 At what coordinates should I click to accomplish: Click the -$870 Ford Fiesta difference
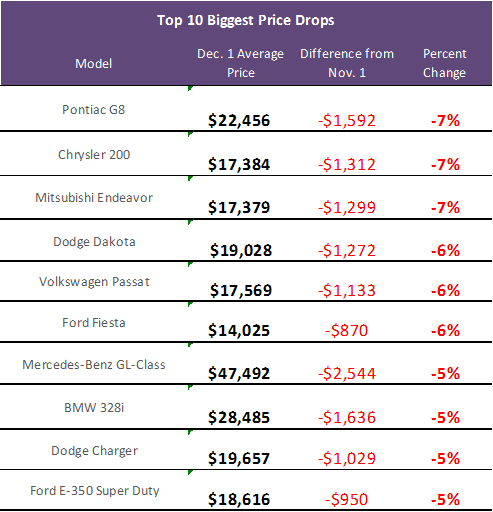347,330
